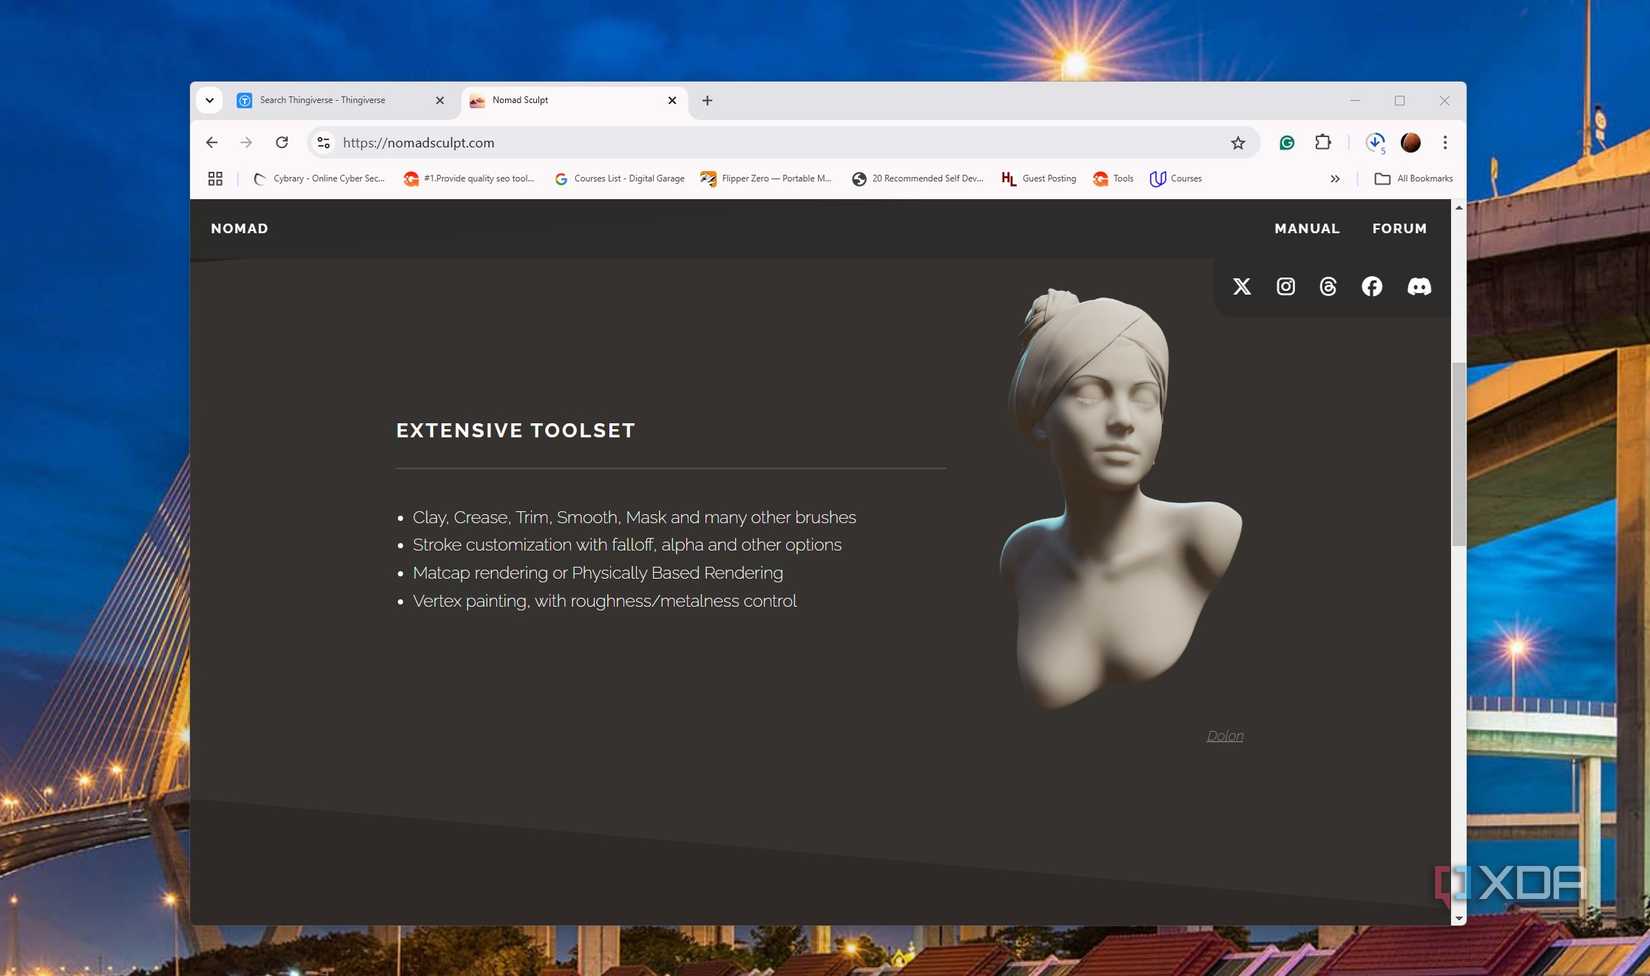Click the browser forward arrow
The image size is (1650, 976).
click(246, 143)
